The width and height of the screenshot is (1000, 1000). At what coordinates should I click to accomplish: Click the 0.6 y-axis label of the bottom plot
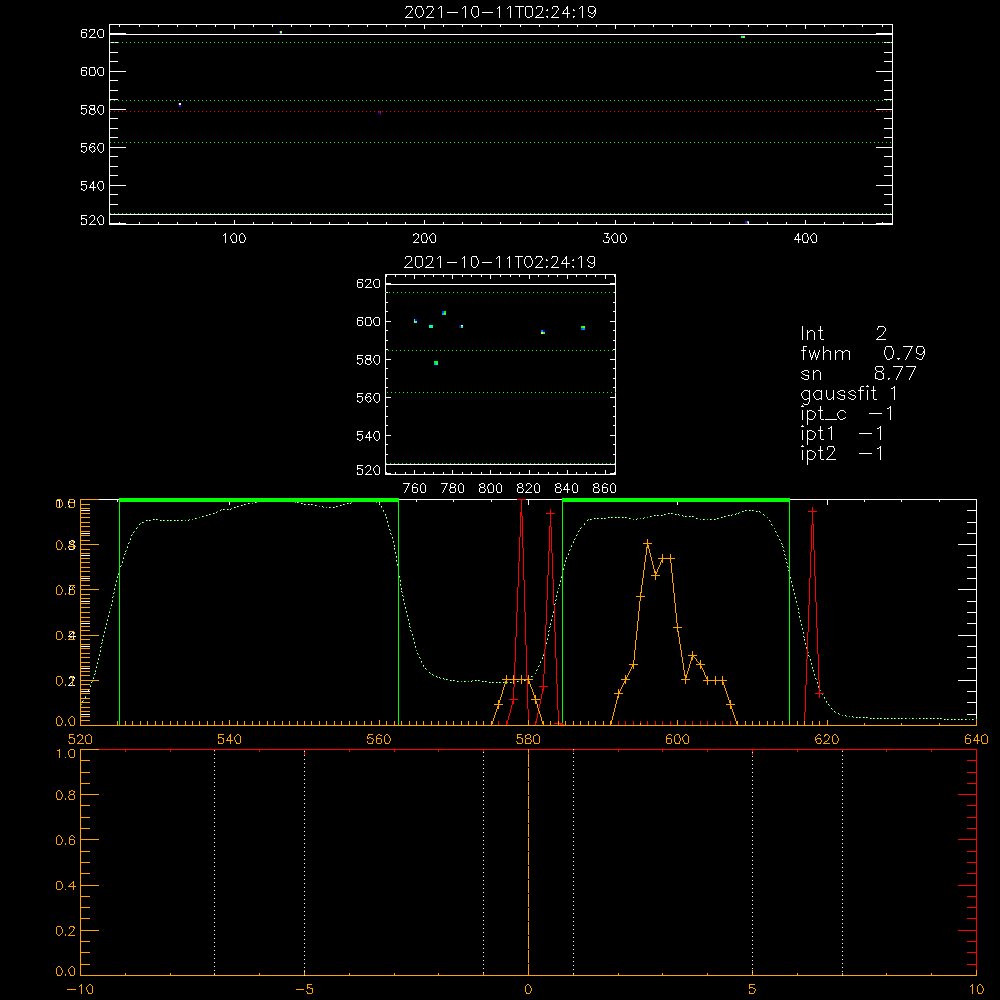(x=65, y=841)
